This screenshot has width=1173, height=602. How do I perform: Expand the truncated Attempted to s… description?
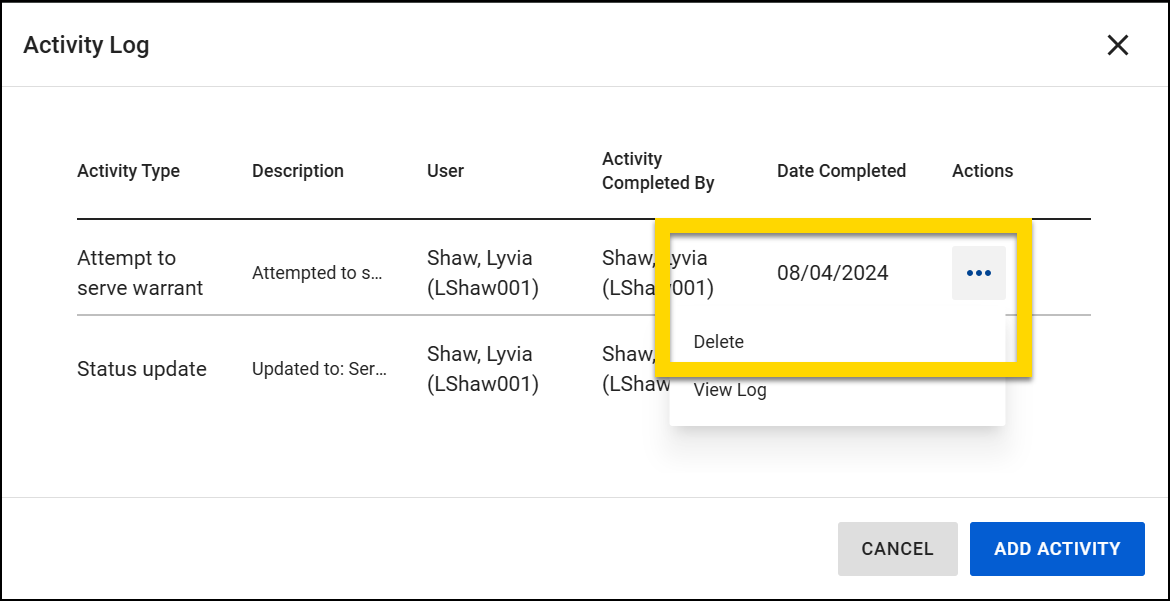click(318, 272)
